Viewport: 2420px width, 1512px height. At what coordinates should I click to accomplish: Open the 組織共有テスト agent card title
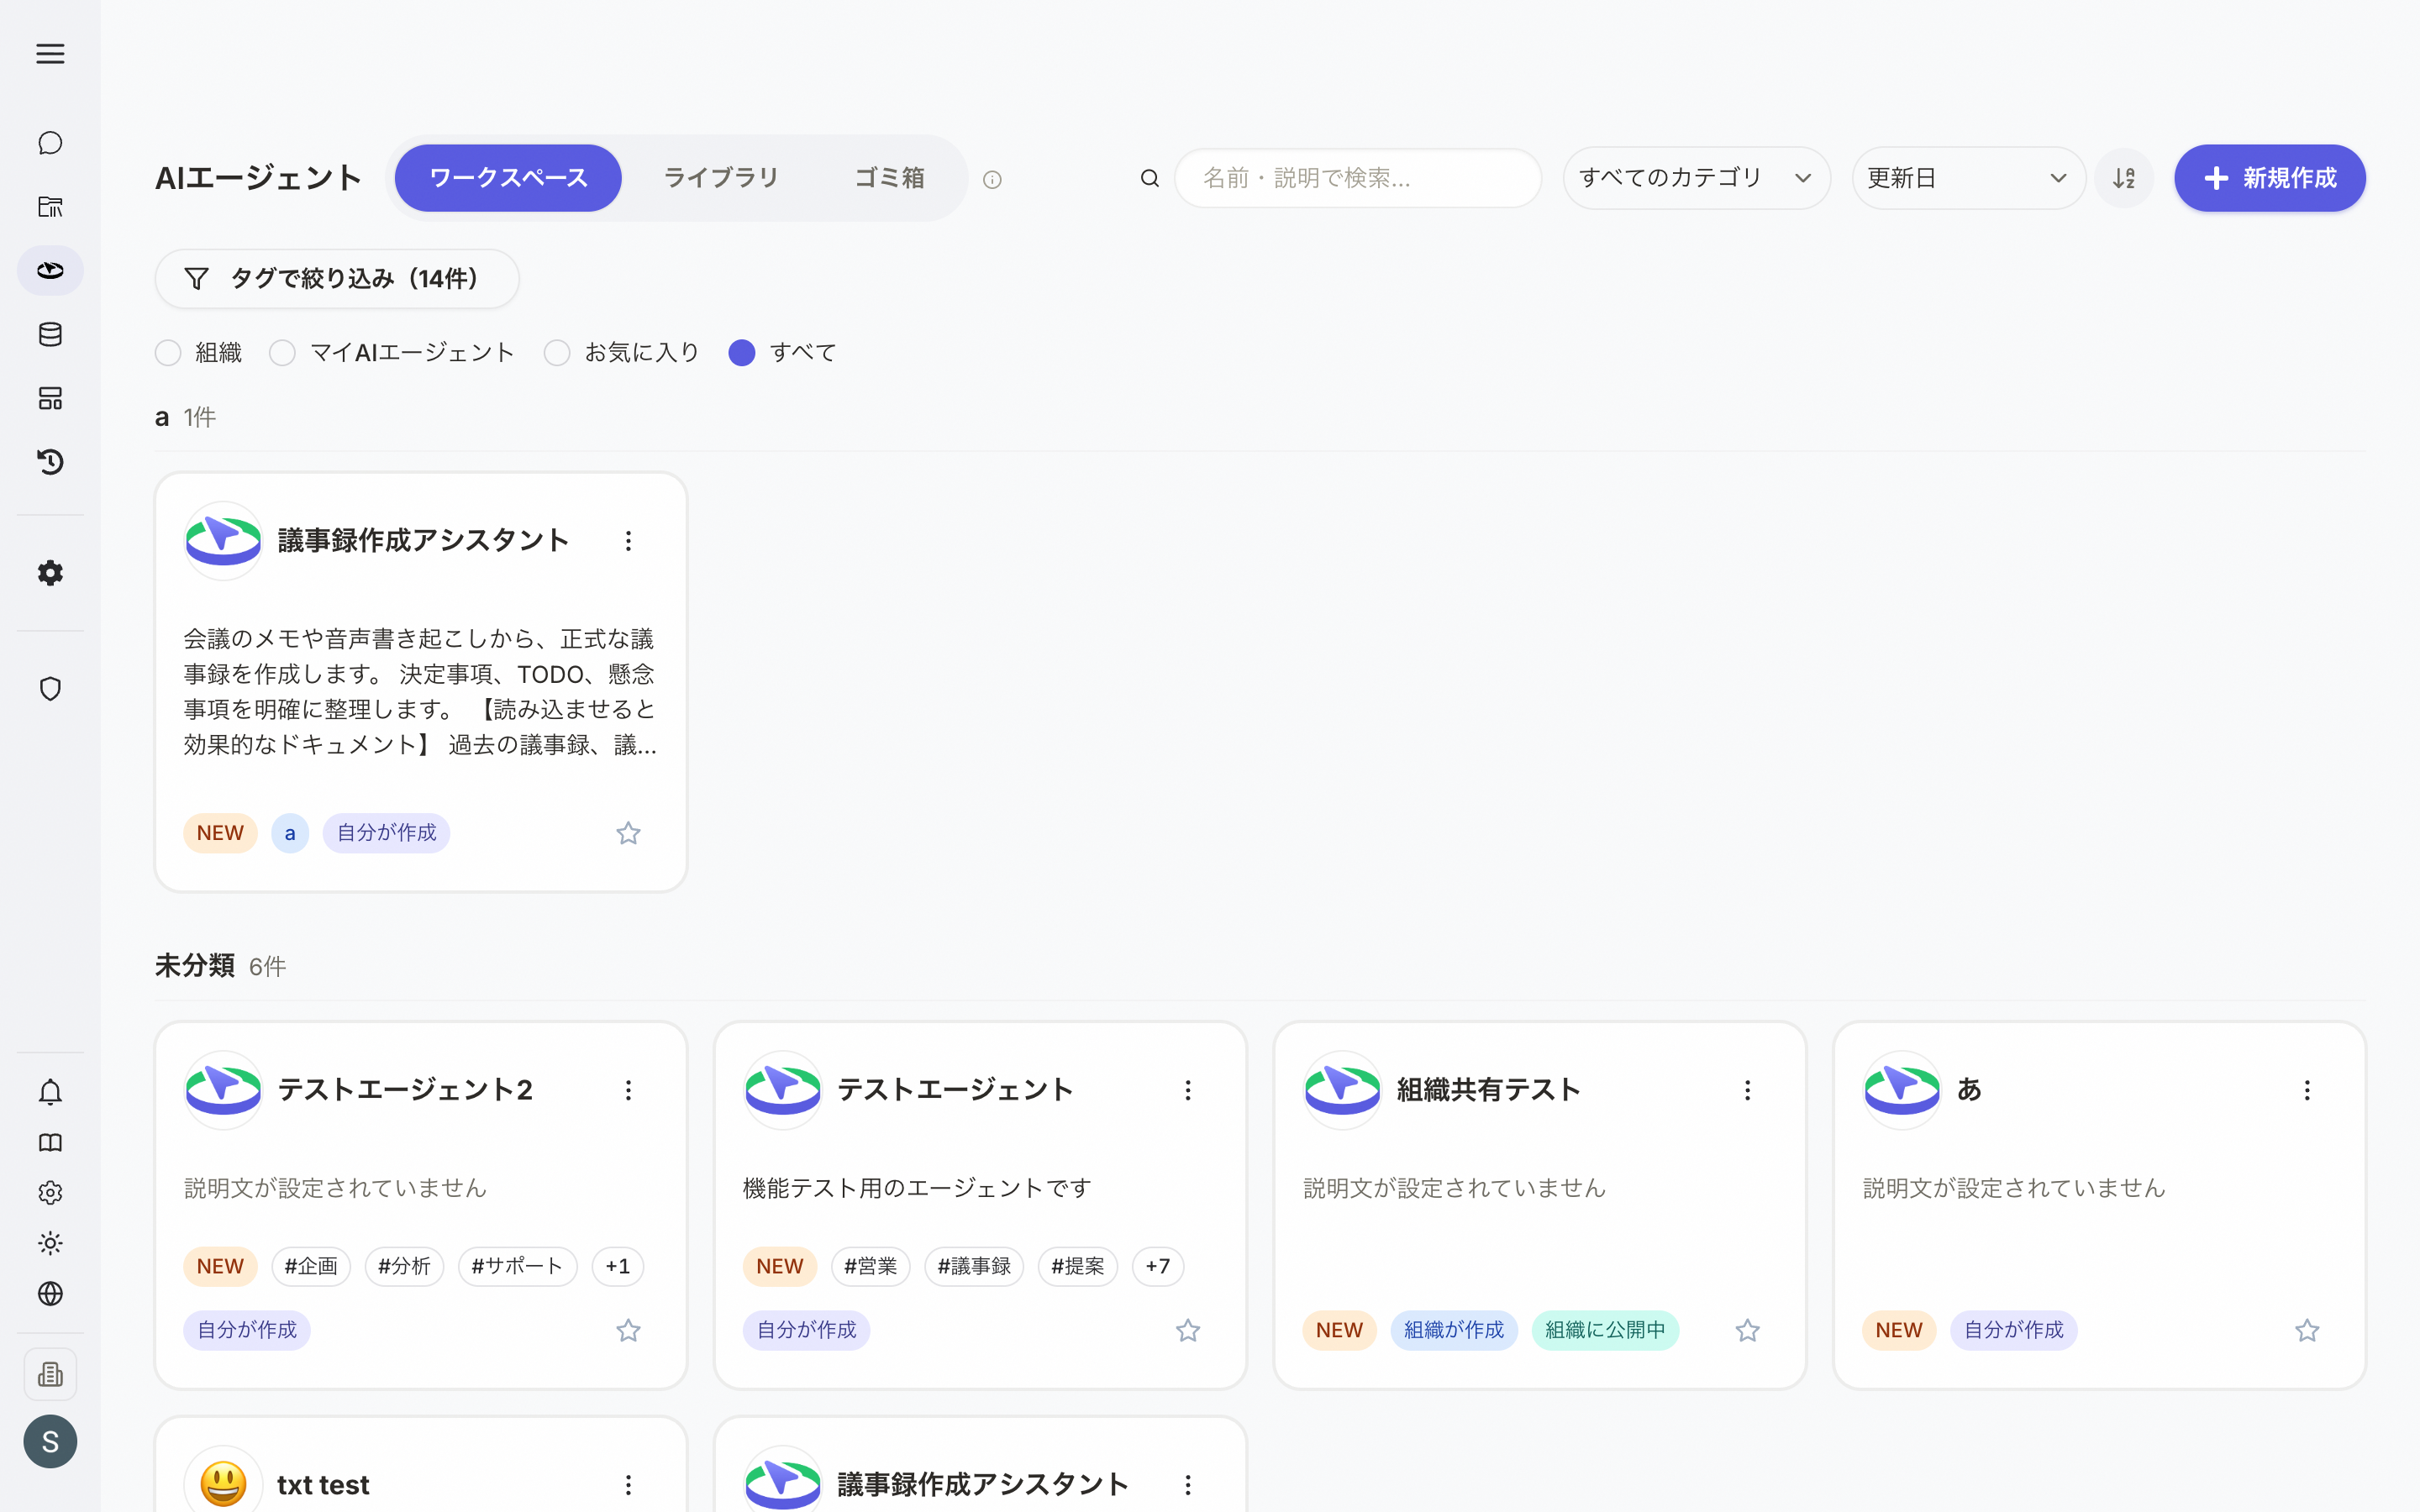[x=1488, y=1090]
